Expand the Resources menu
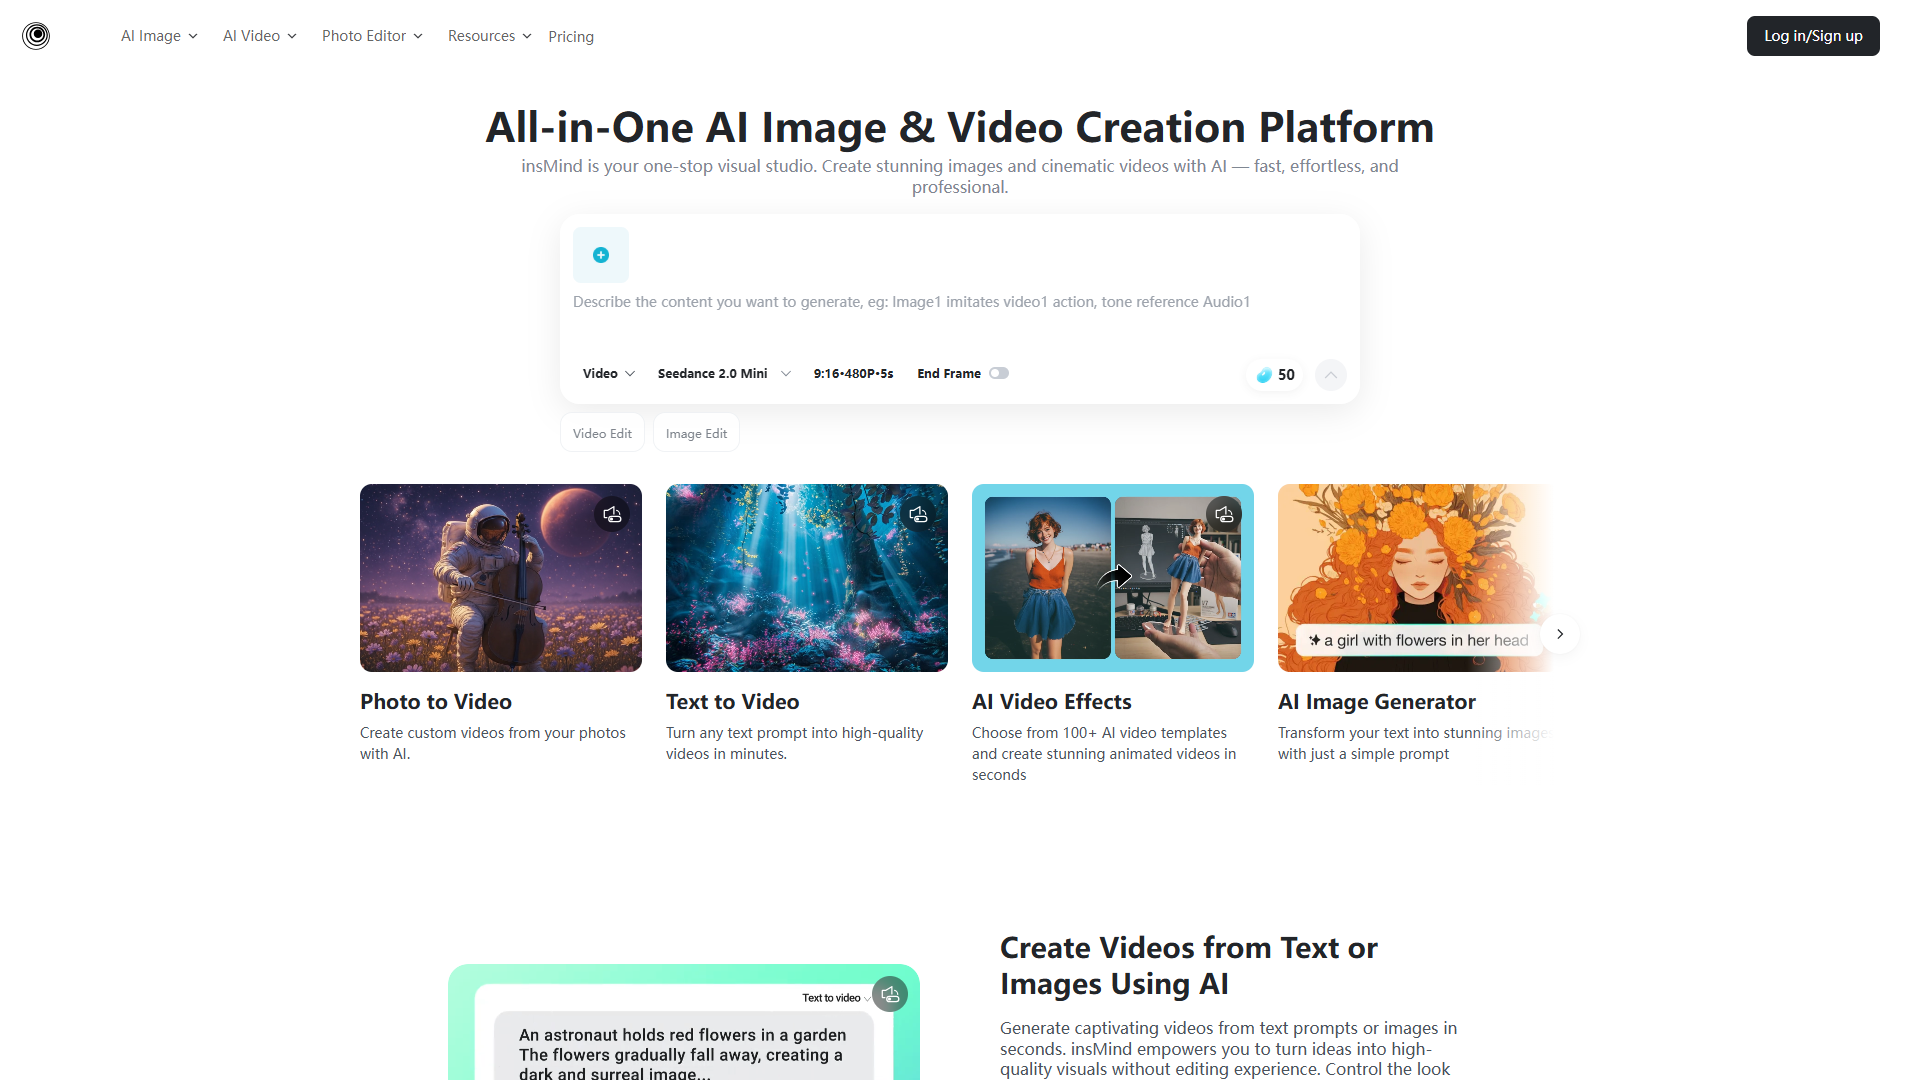The image size is (1920, 1080). 490,36
